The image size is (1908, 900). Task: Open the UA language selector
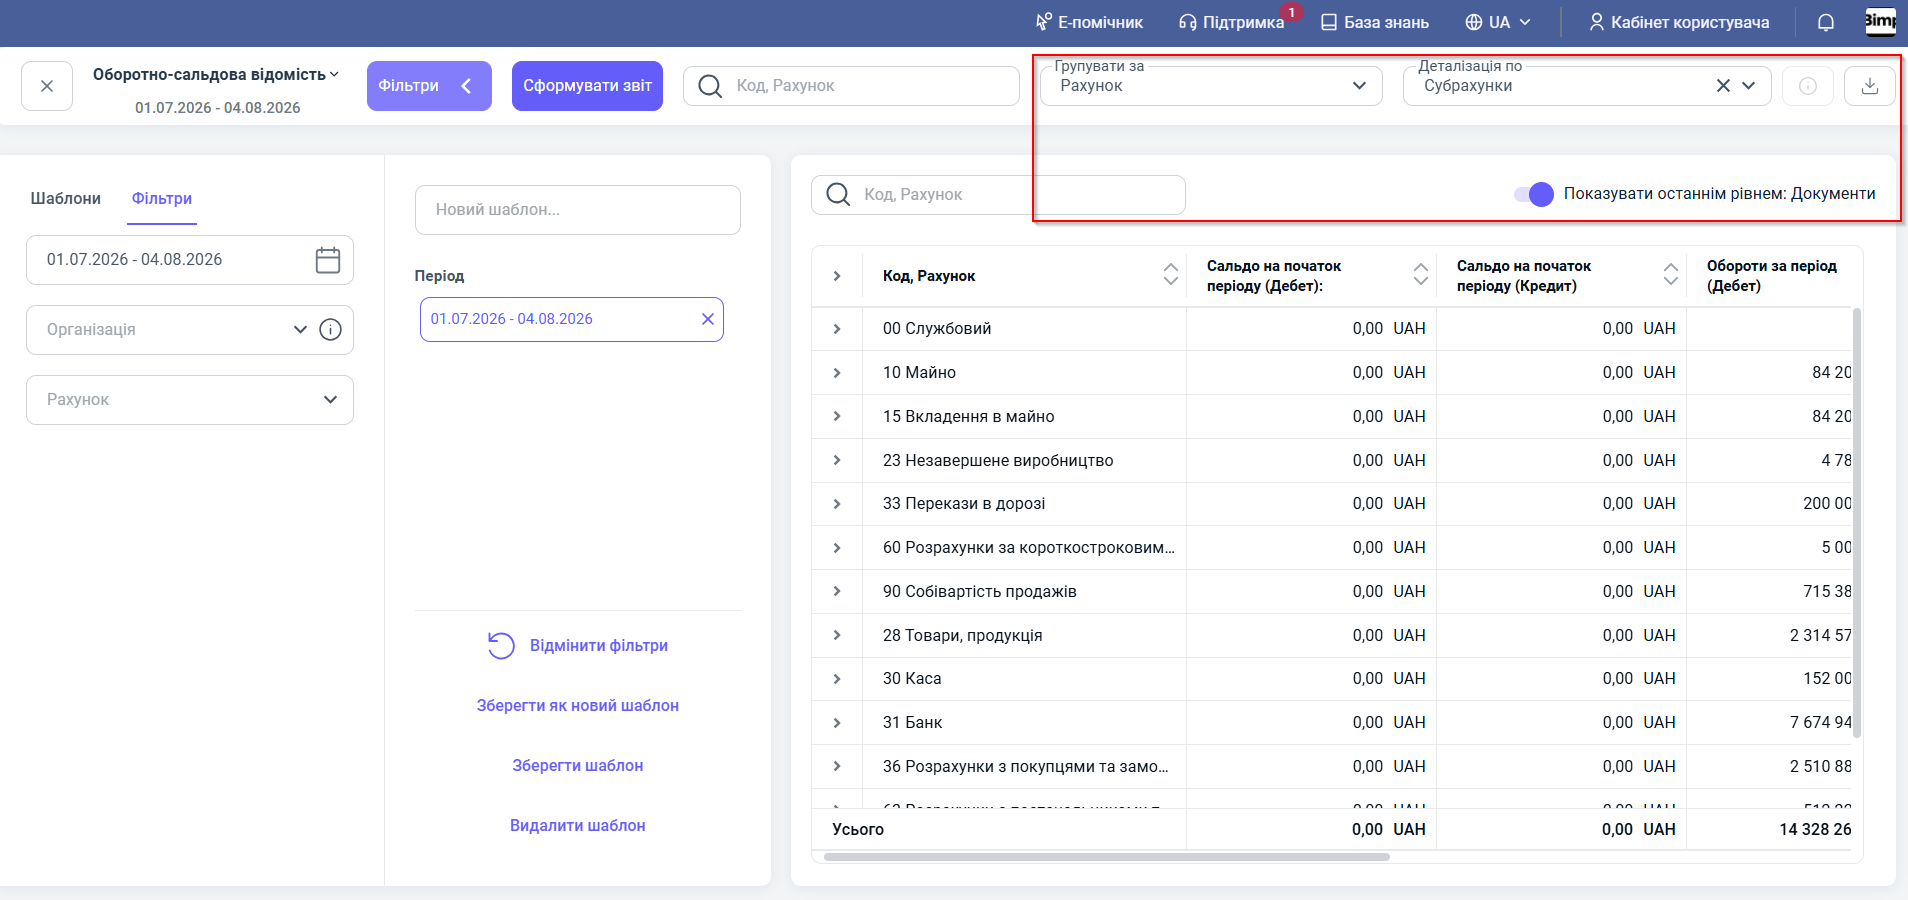(x=1498, y=22)
